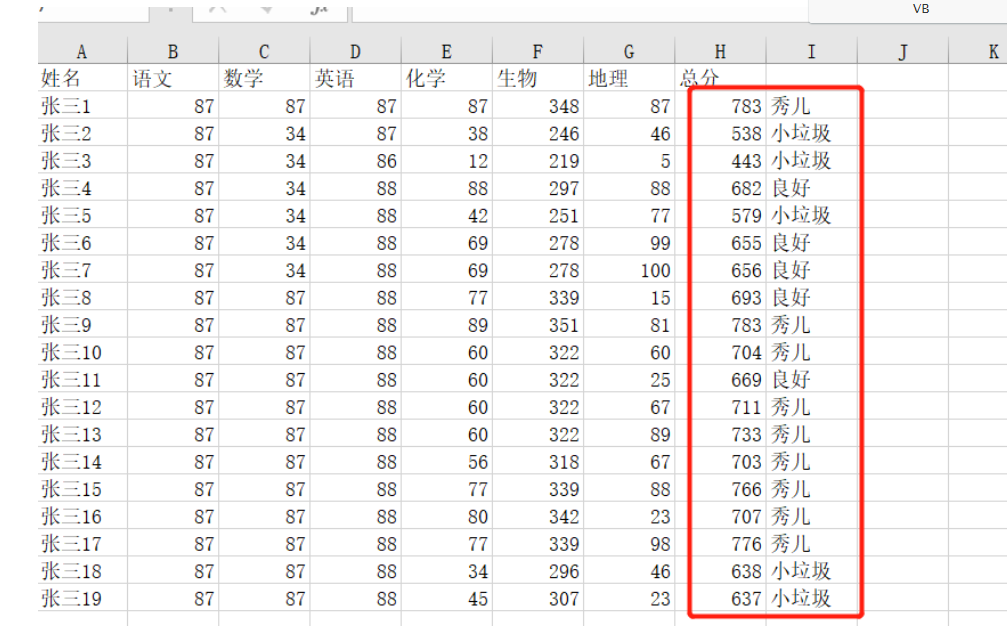Viewport: 1007px width, 626px height.
Task: Select the name cell 张三15
Action: pyautogui.click(x=83, y=489)
